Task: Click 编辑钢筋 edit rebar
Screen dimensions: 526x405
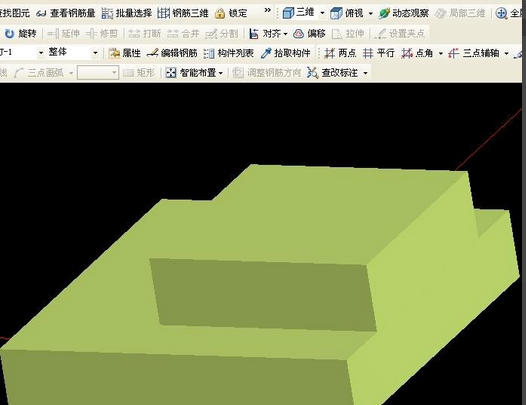Action: (172, 53)
